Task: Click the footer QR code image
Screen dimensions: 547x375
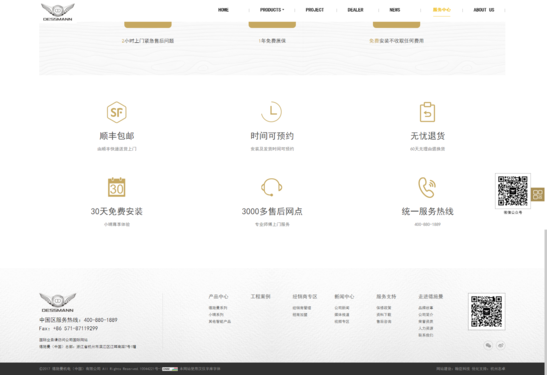Action: point(486,311)
